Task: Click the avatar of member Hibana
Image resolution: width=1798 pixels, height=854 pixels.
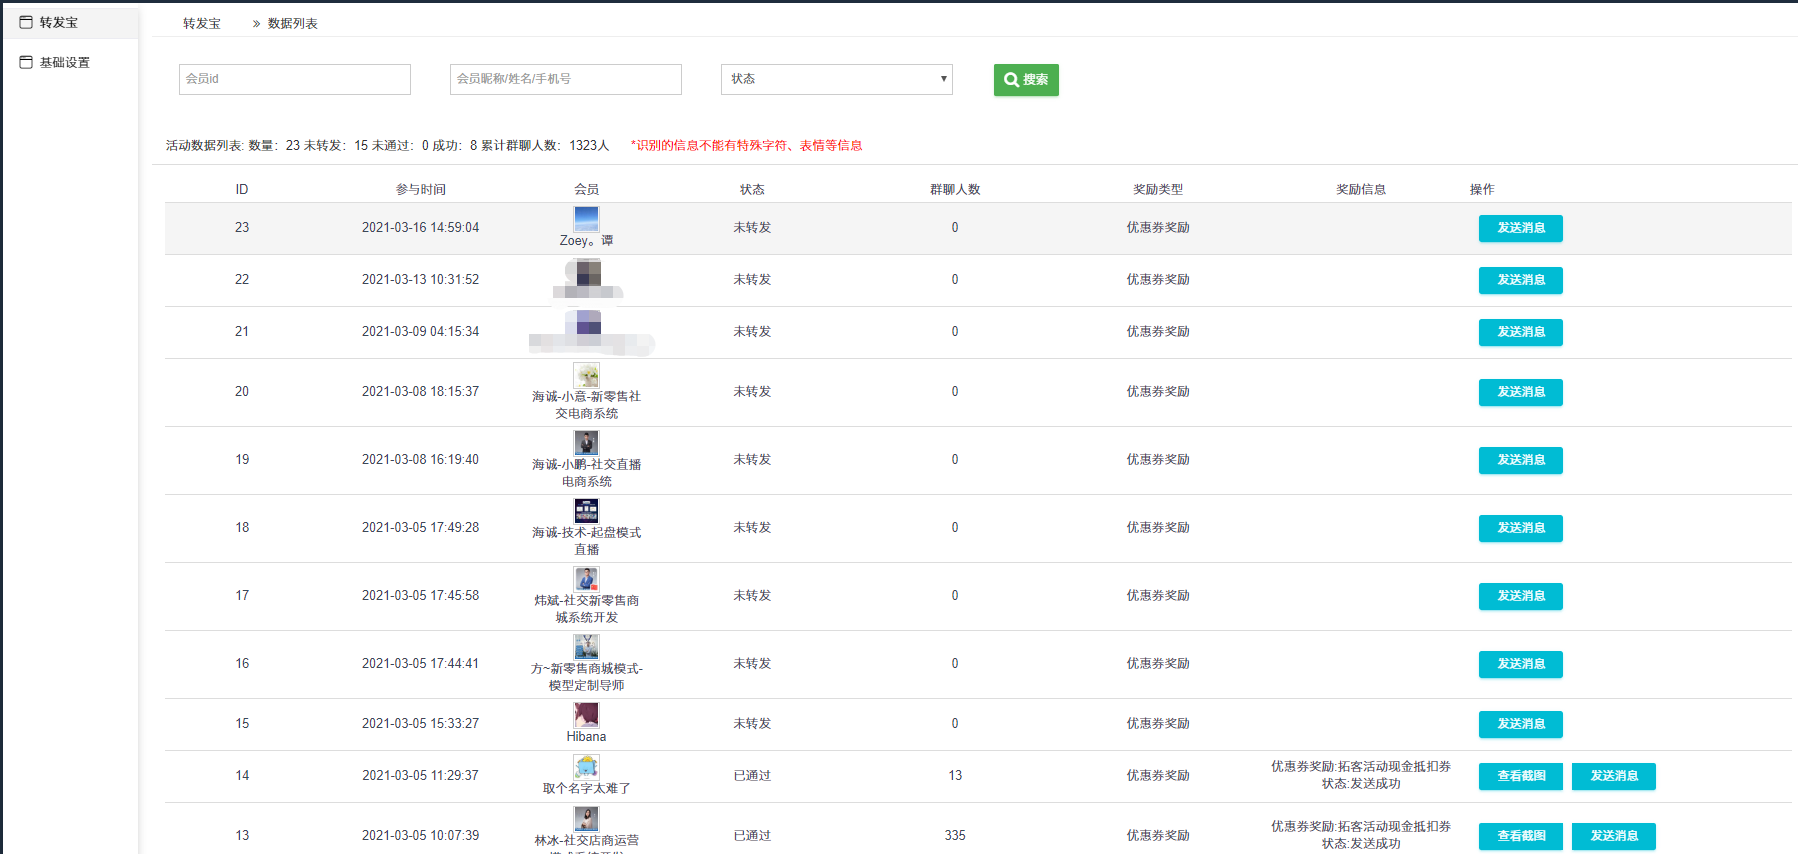Action: [586, 715]
